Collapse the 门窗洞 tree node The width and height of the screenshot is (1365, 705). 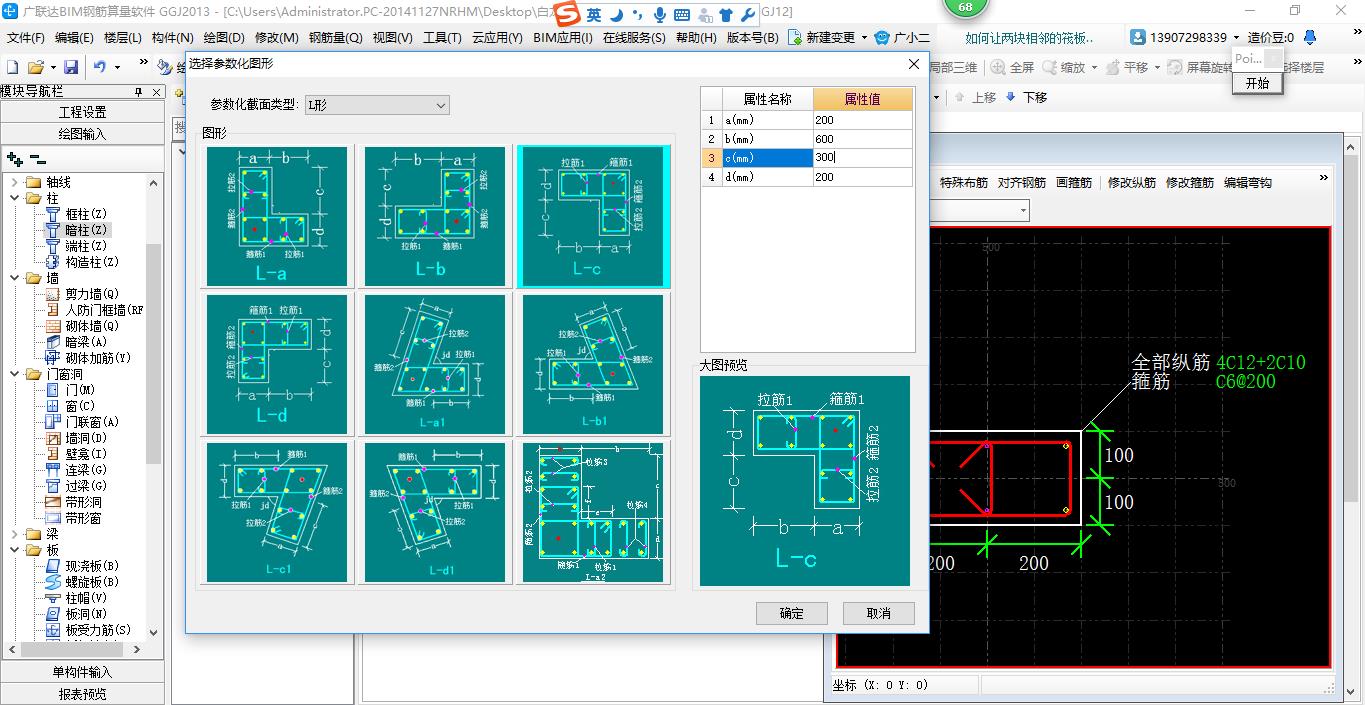click(15, 374)
